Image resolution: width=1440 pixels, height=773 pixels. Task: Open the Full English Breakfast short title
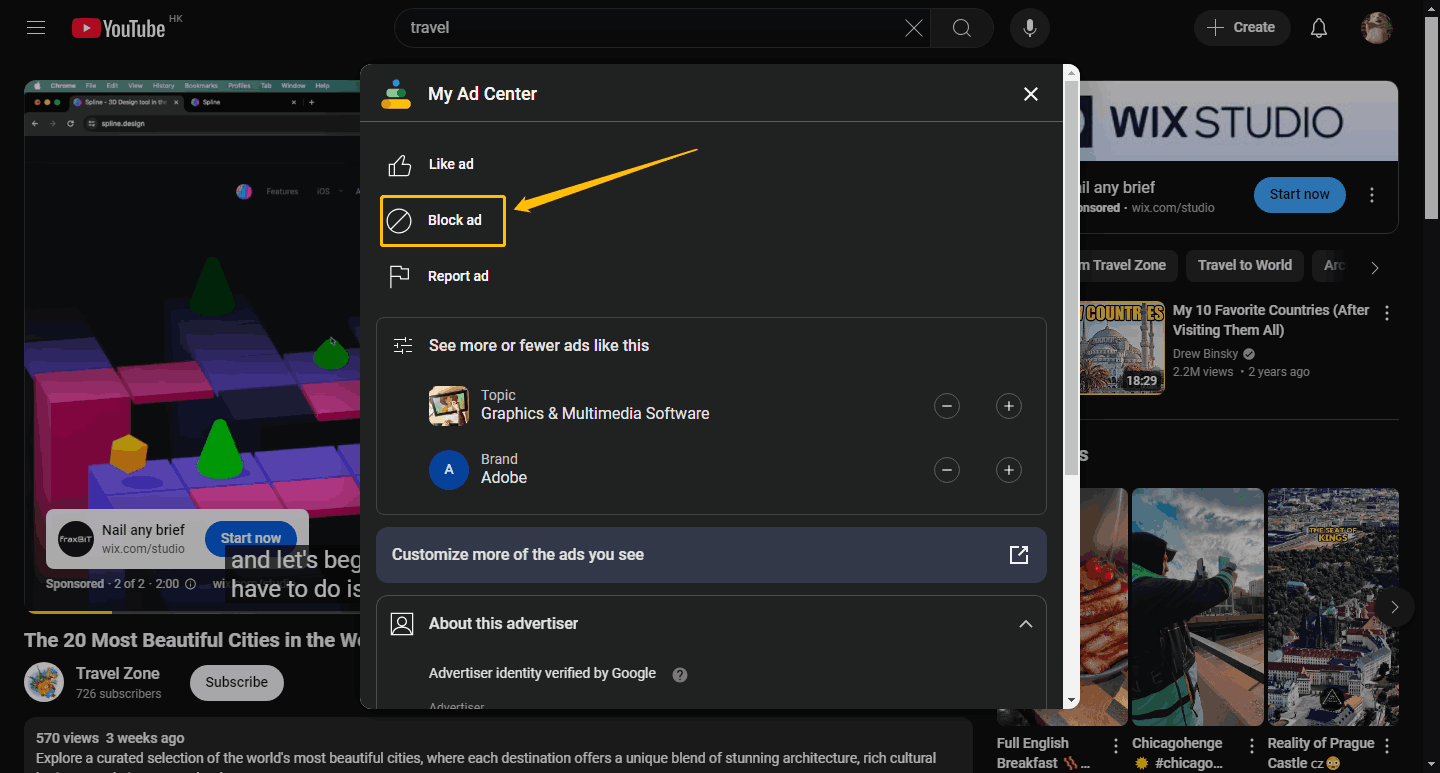(1045, 753)
